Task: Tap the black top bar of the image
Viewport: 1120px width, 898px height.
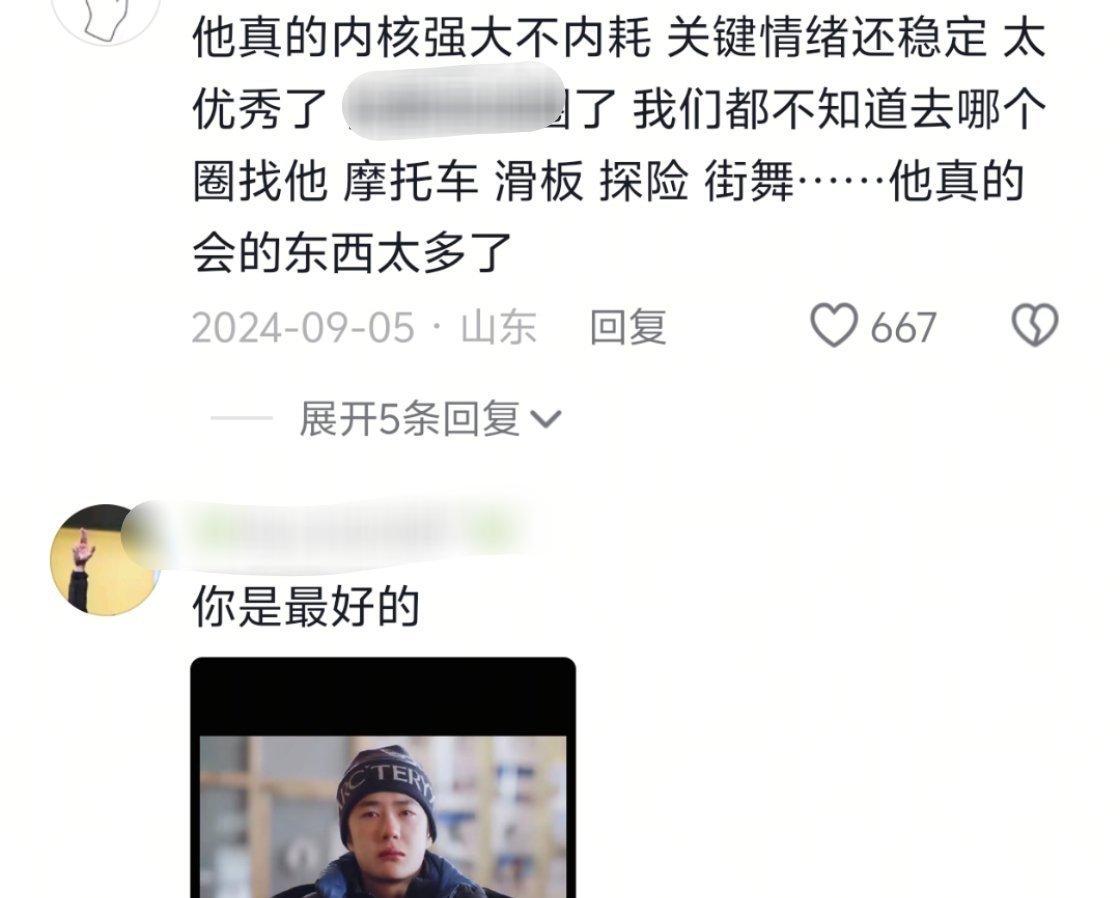Action: click(383, 697)
